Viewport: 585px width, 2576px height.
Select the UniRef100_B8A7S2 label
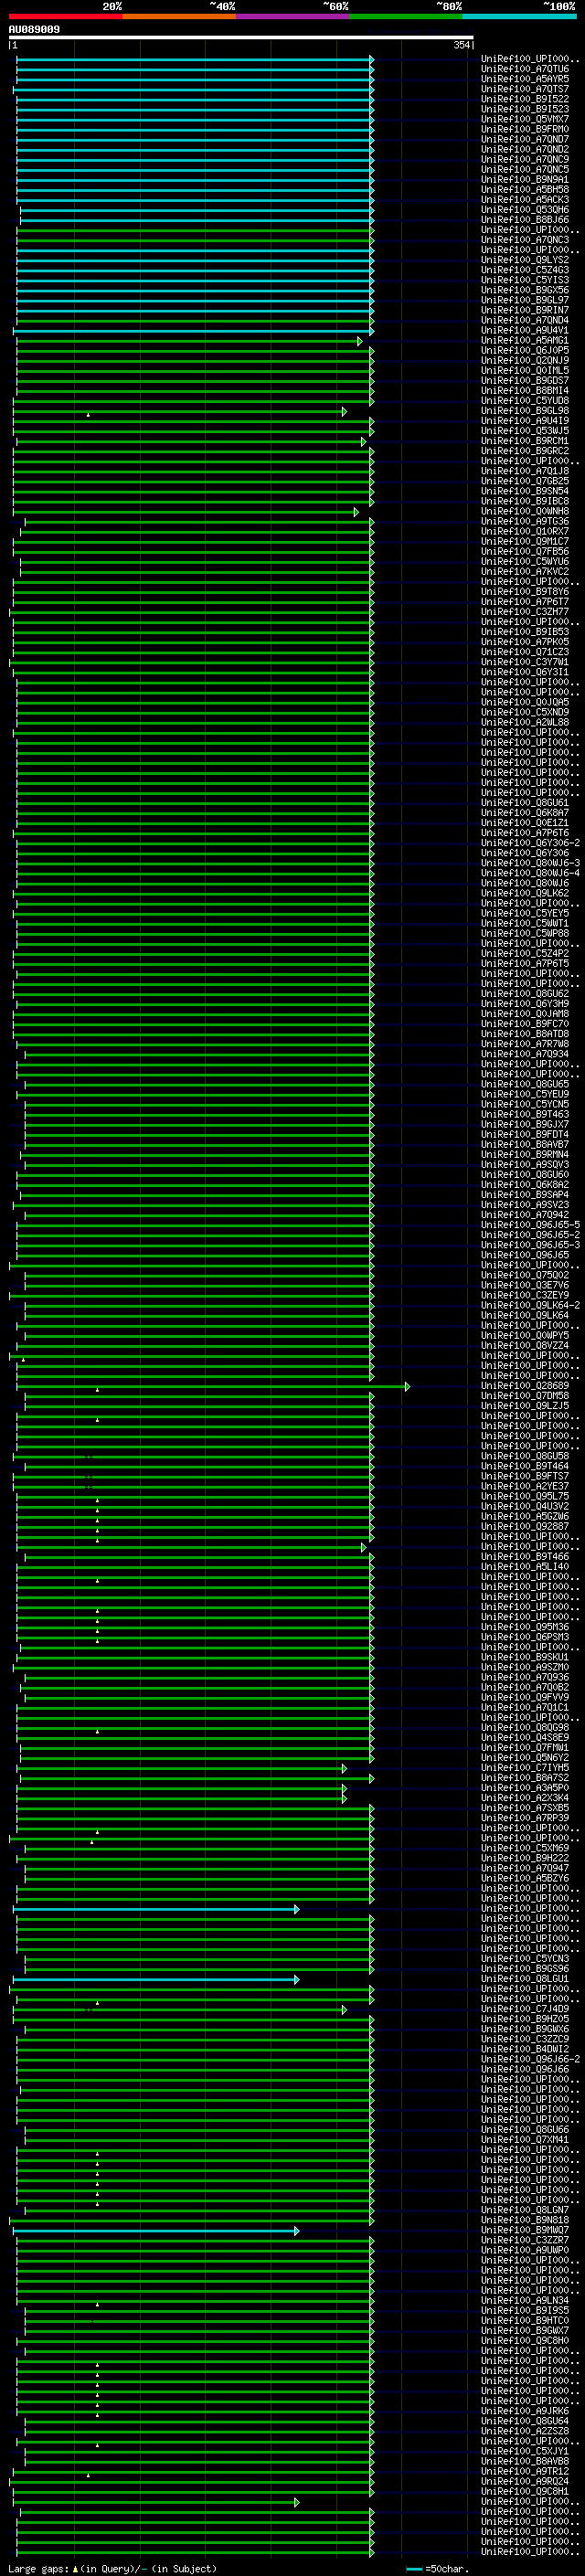coord(525,1778)
